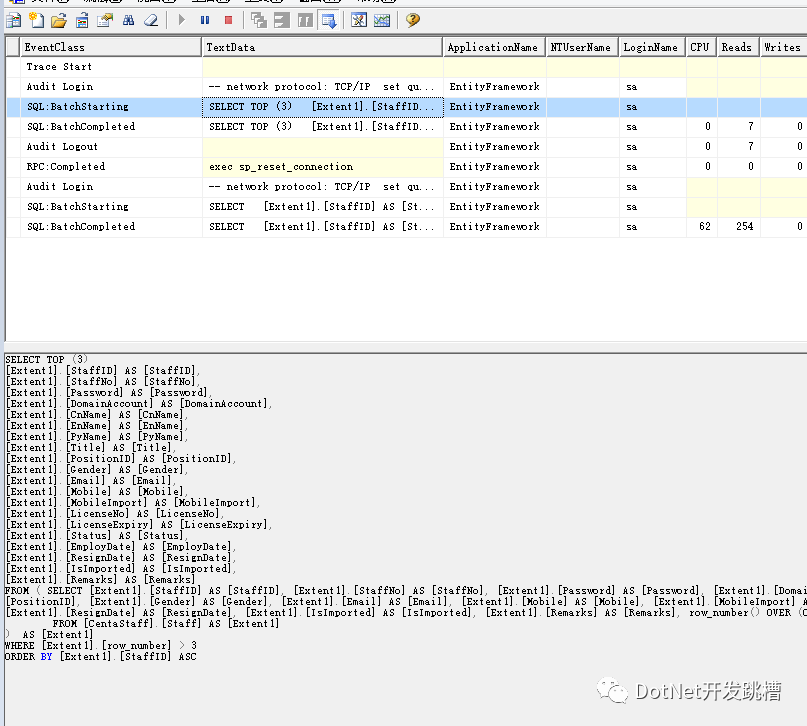Image resolution: width=807 pixels, height=726 pixels.
Task: Click the exec sp_reset_connection text cell
Action: [322, 167]
